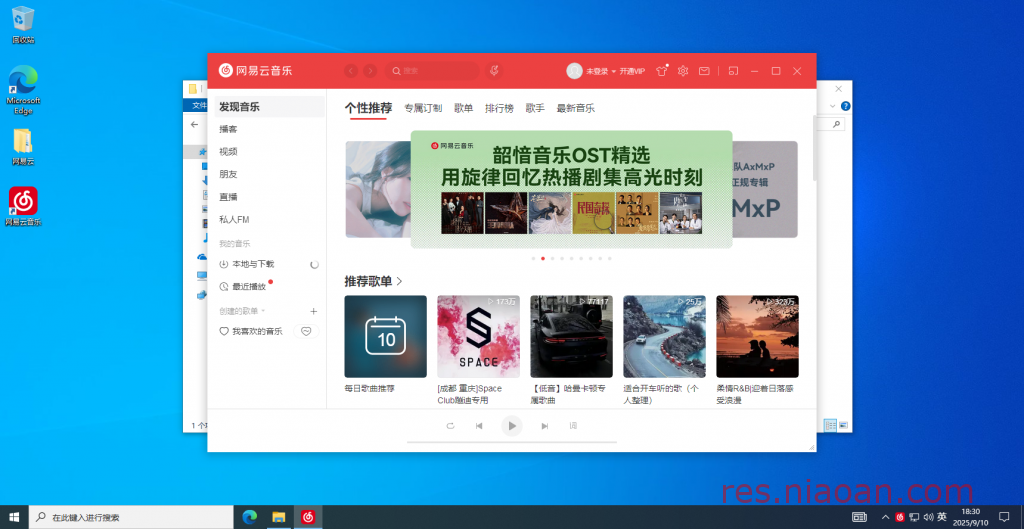Viewport: 1024px width, 529px height.
Task: Go back with the navigation arrow
Action: pyautogui.click(x=351, y=71)
